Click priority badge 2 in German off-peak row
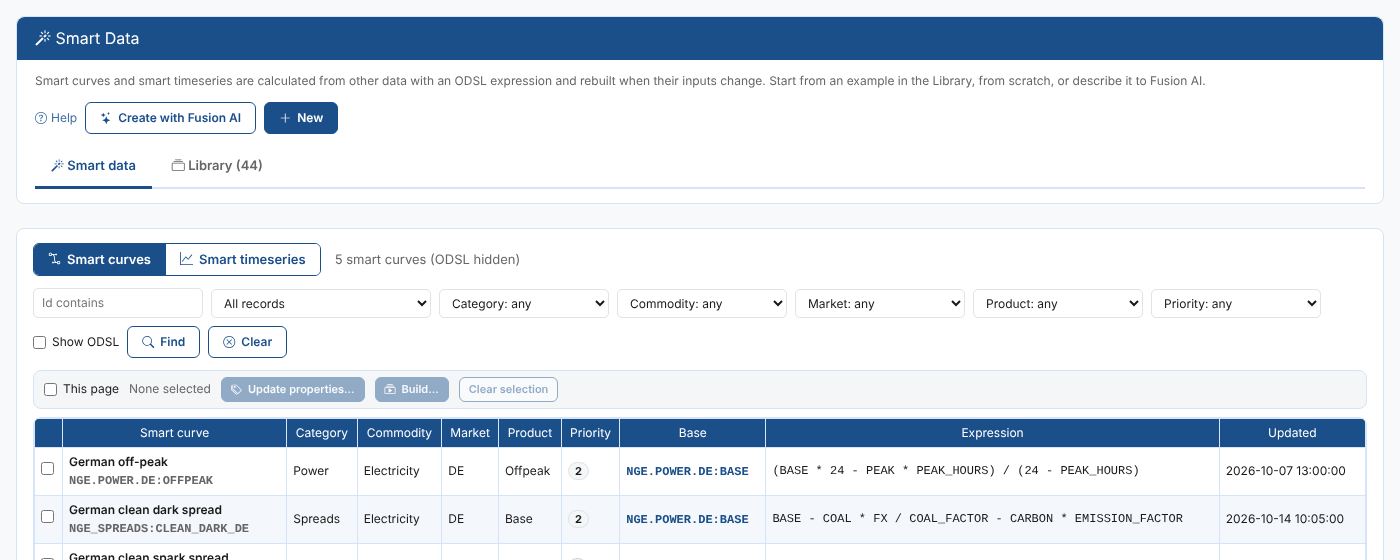 (578, 471)
